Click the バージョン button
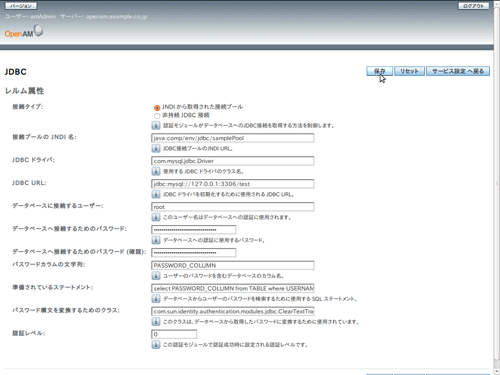 pyautogui.click(x=20, y=6)
